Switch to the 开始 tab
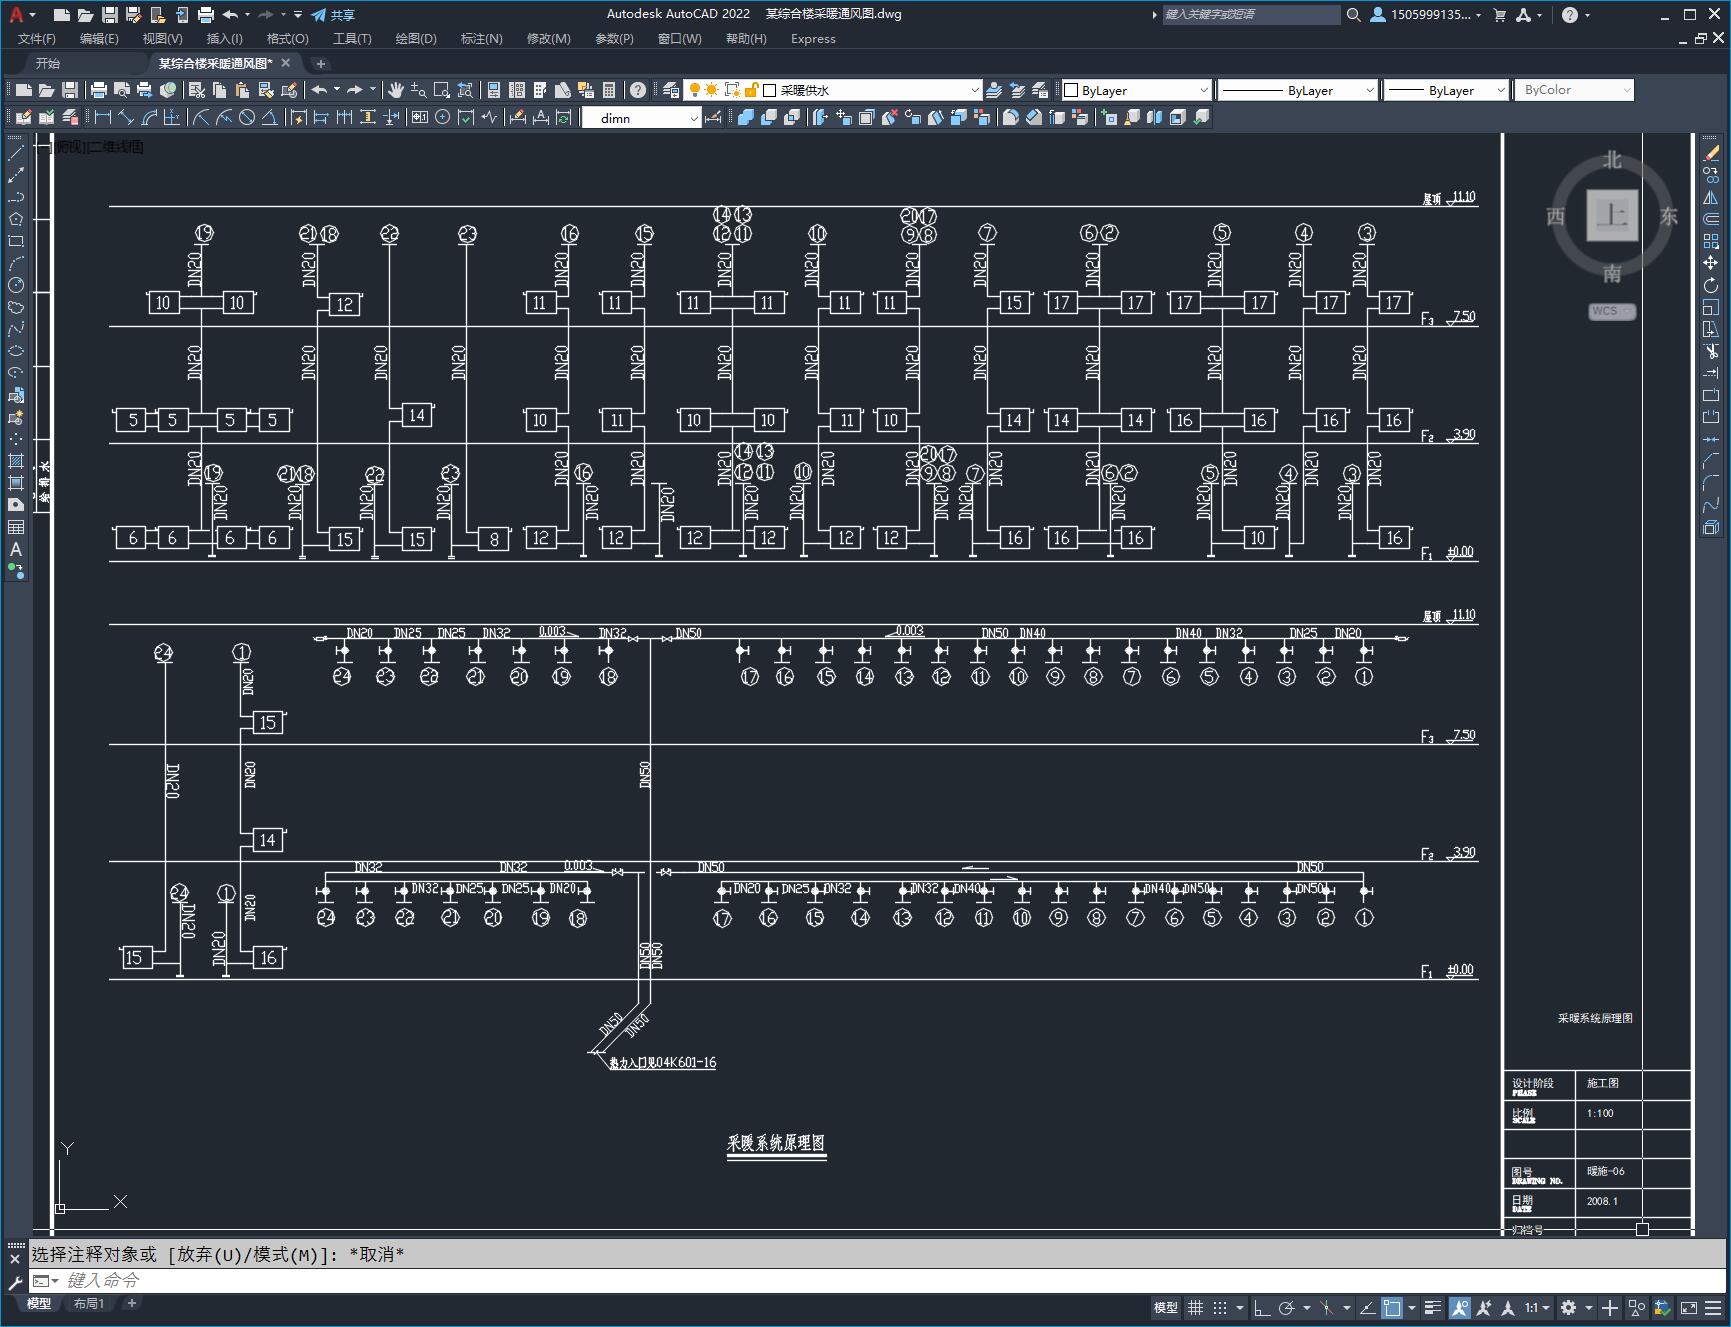The width and height of the screenshot is (1731, 1327). click(x=48, y=63)
